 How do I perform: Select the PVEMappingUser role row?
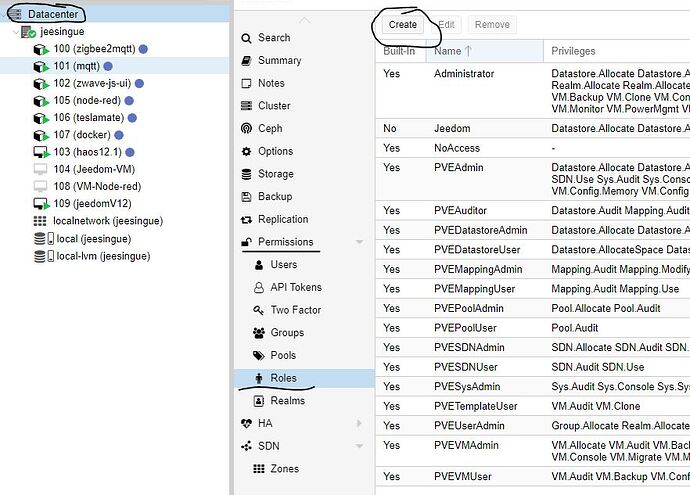pyautogui.click(x=533, y=289)
